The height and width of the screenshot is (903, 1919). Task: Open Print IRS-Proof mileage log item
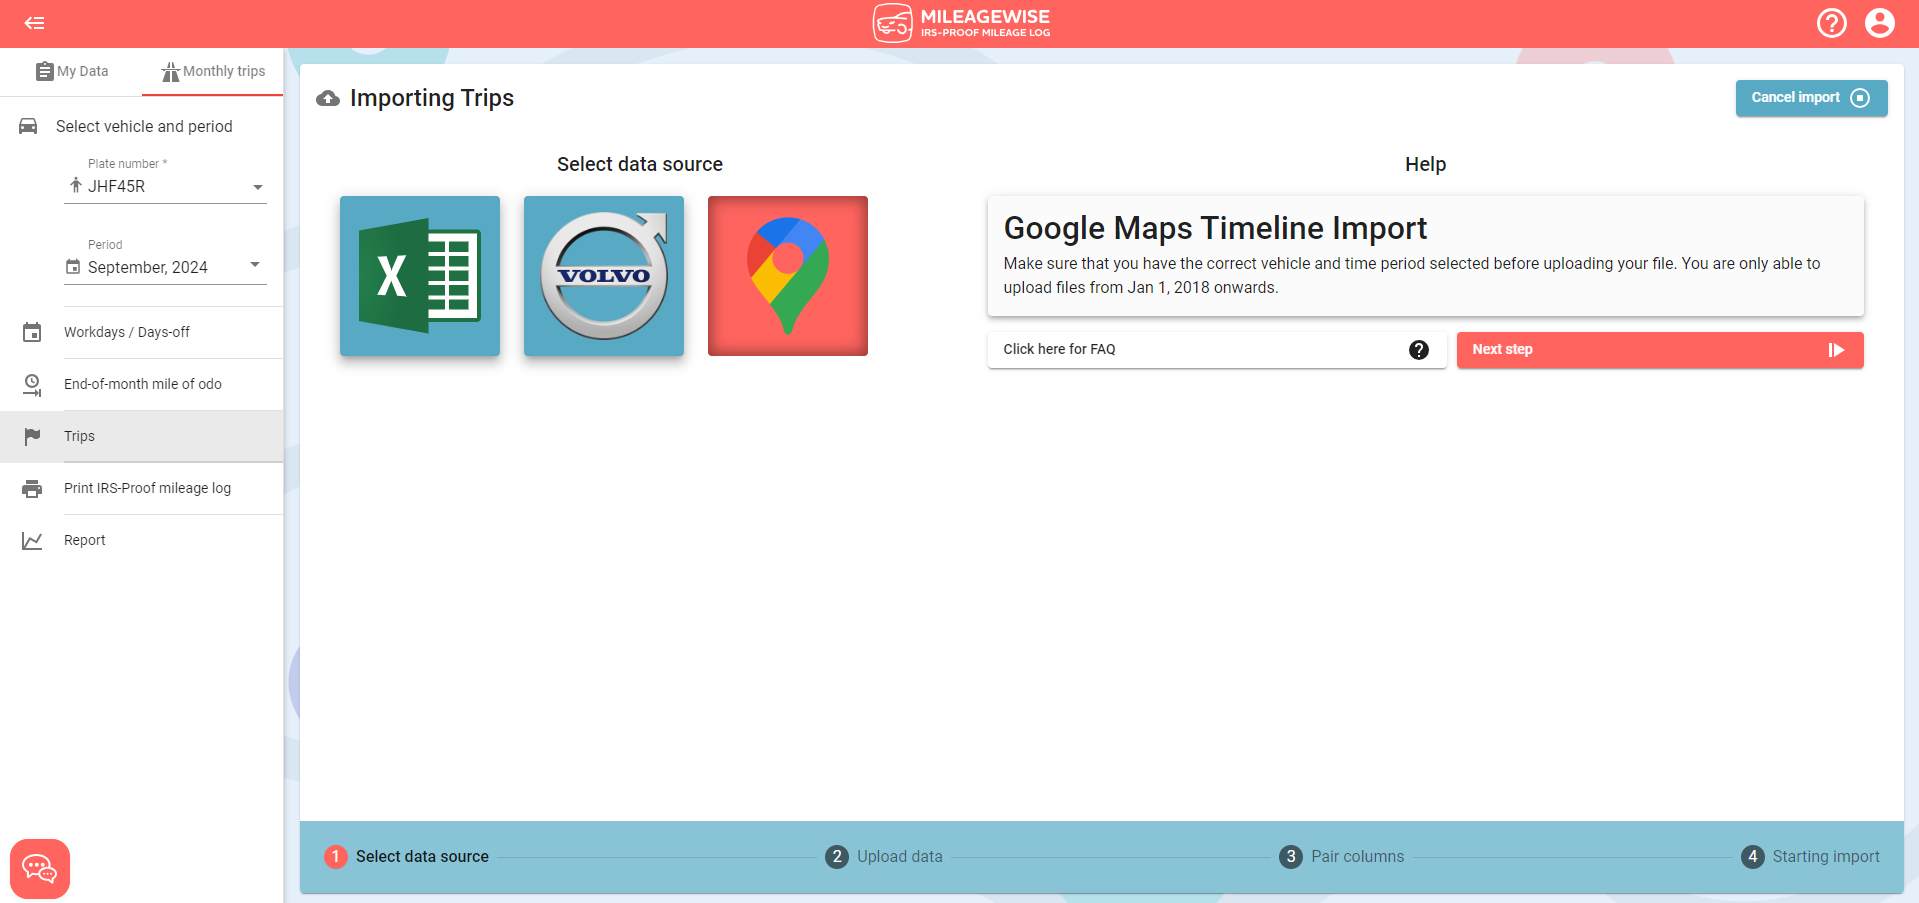pyautogui.click(x=142, y=488)
